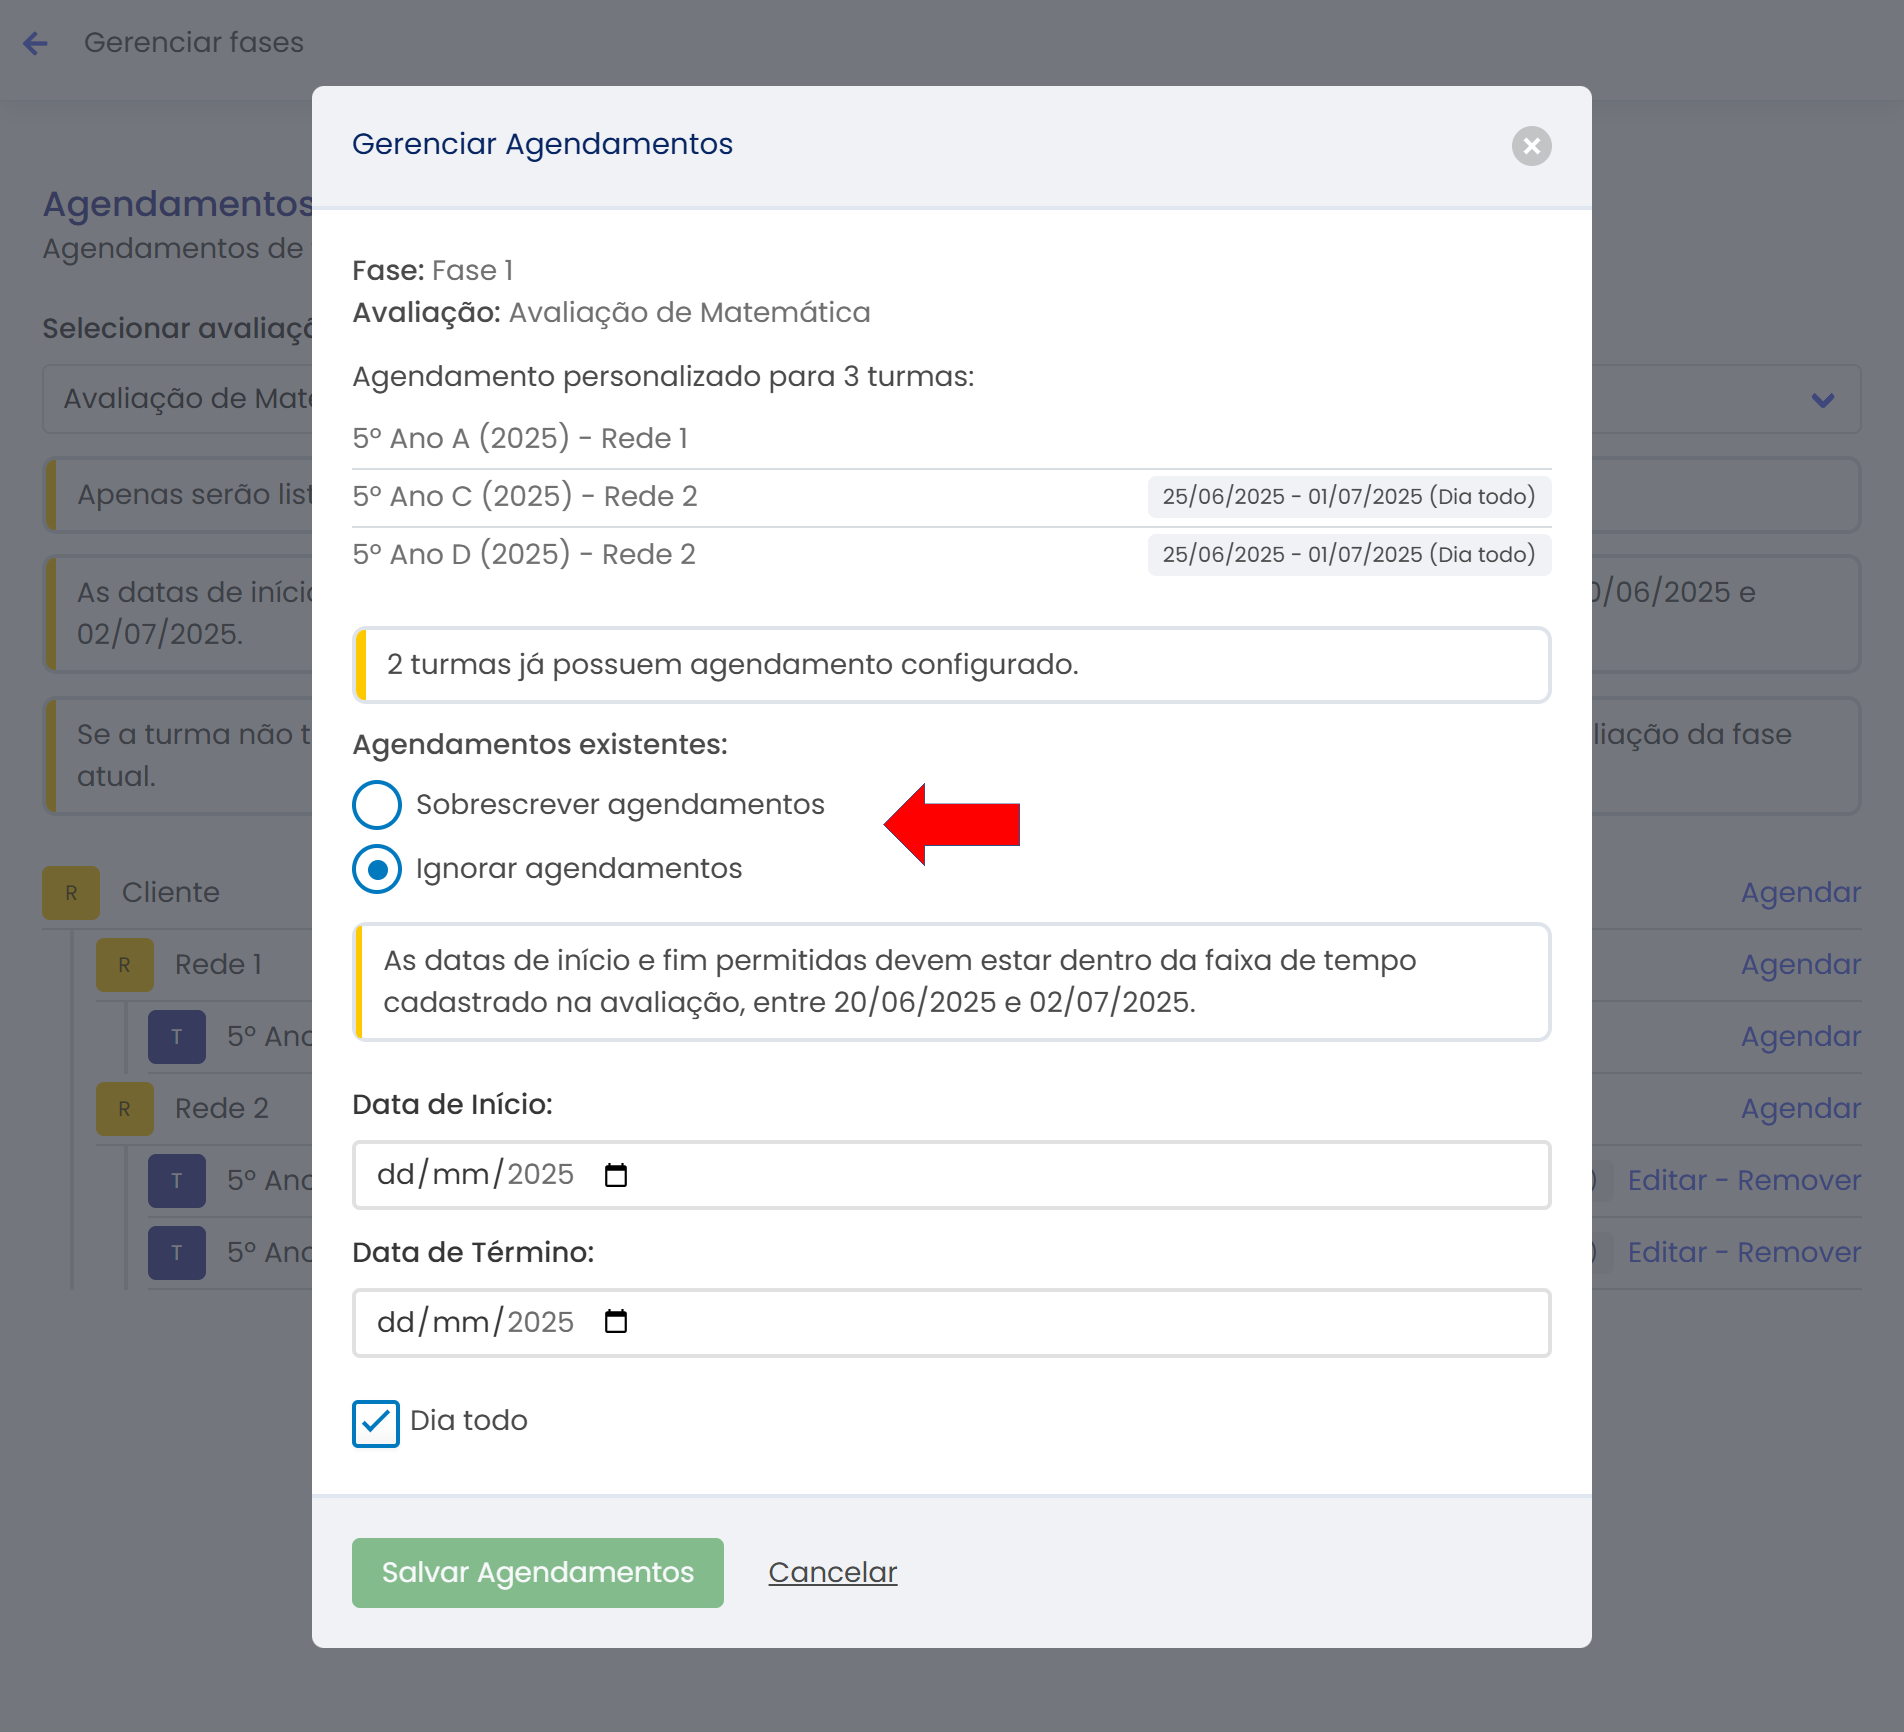
Task: Click the Gerenciar Agendamentos dialog title
Action: point(543,144)
